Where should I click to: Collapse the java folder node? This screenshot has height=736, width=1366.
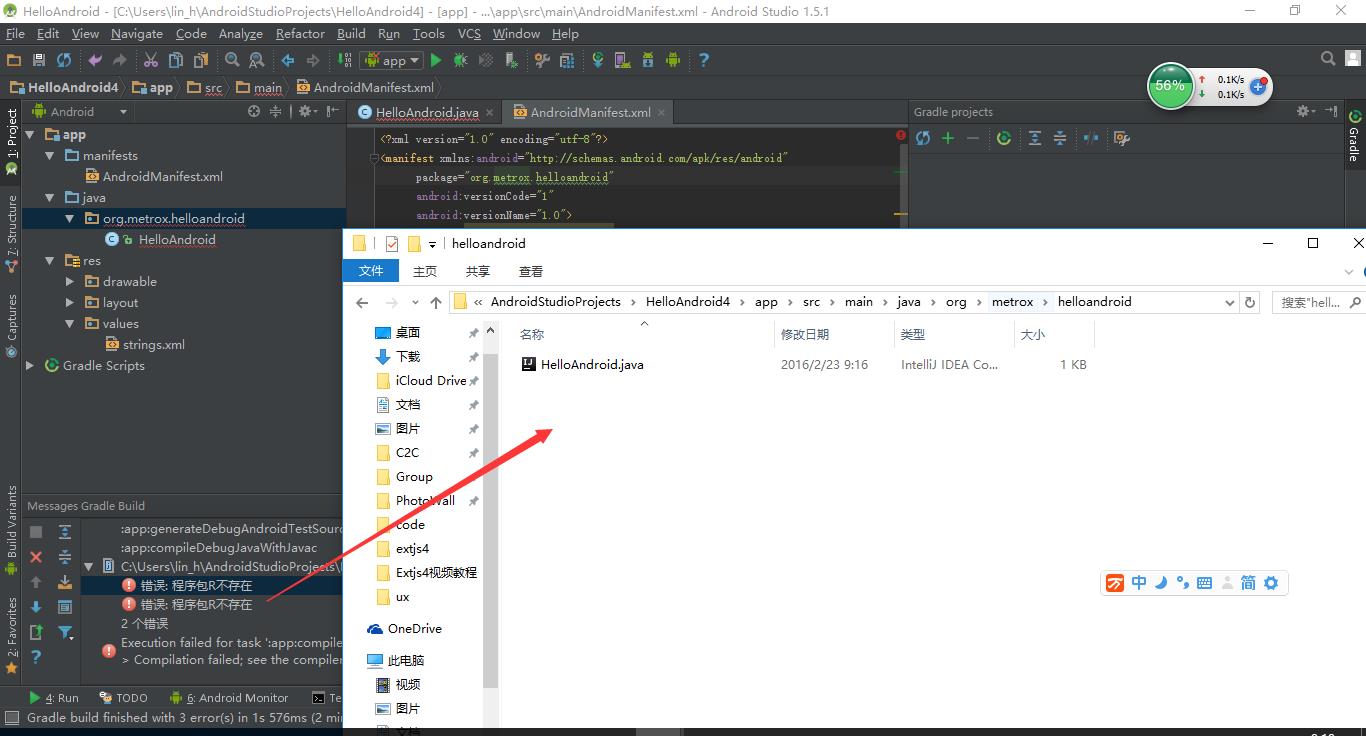[49, 198]
